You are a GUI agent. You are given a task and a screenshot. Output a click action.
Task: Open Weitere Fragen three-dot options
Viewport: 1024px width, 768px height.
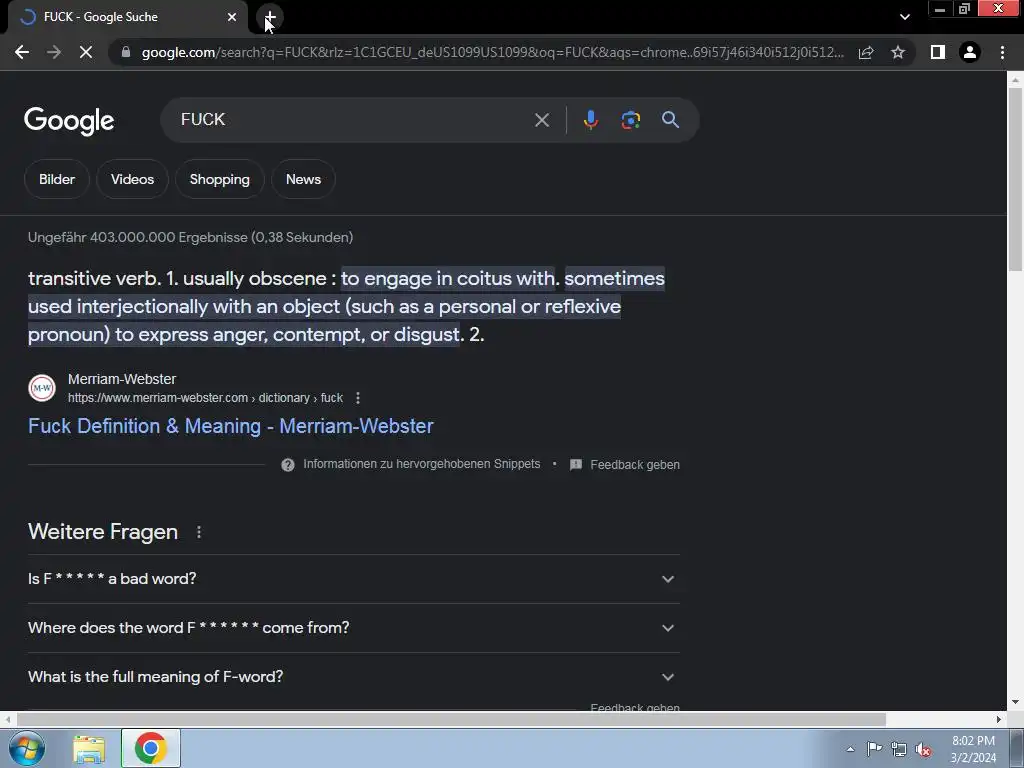tap(199, 532)
